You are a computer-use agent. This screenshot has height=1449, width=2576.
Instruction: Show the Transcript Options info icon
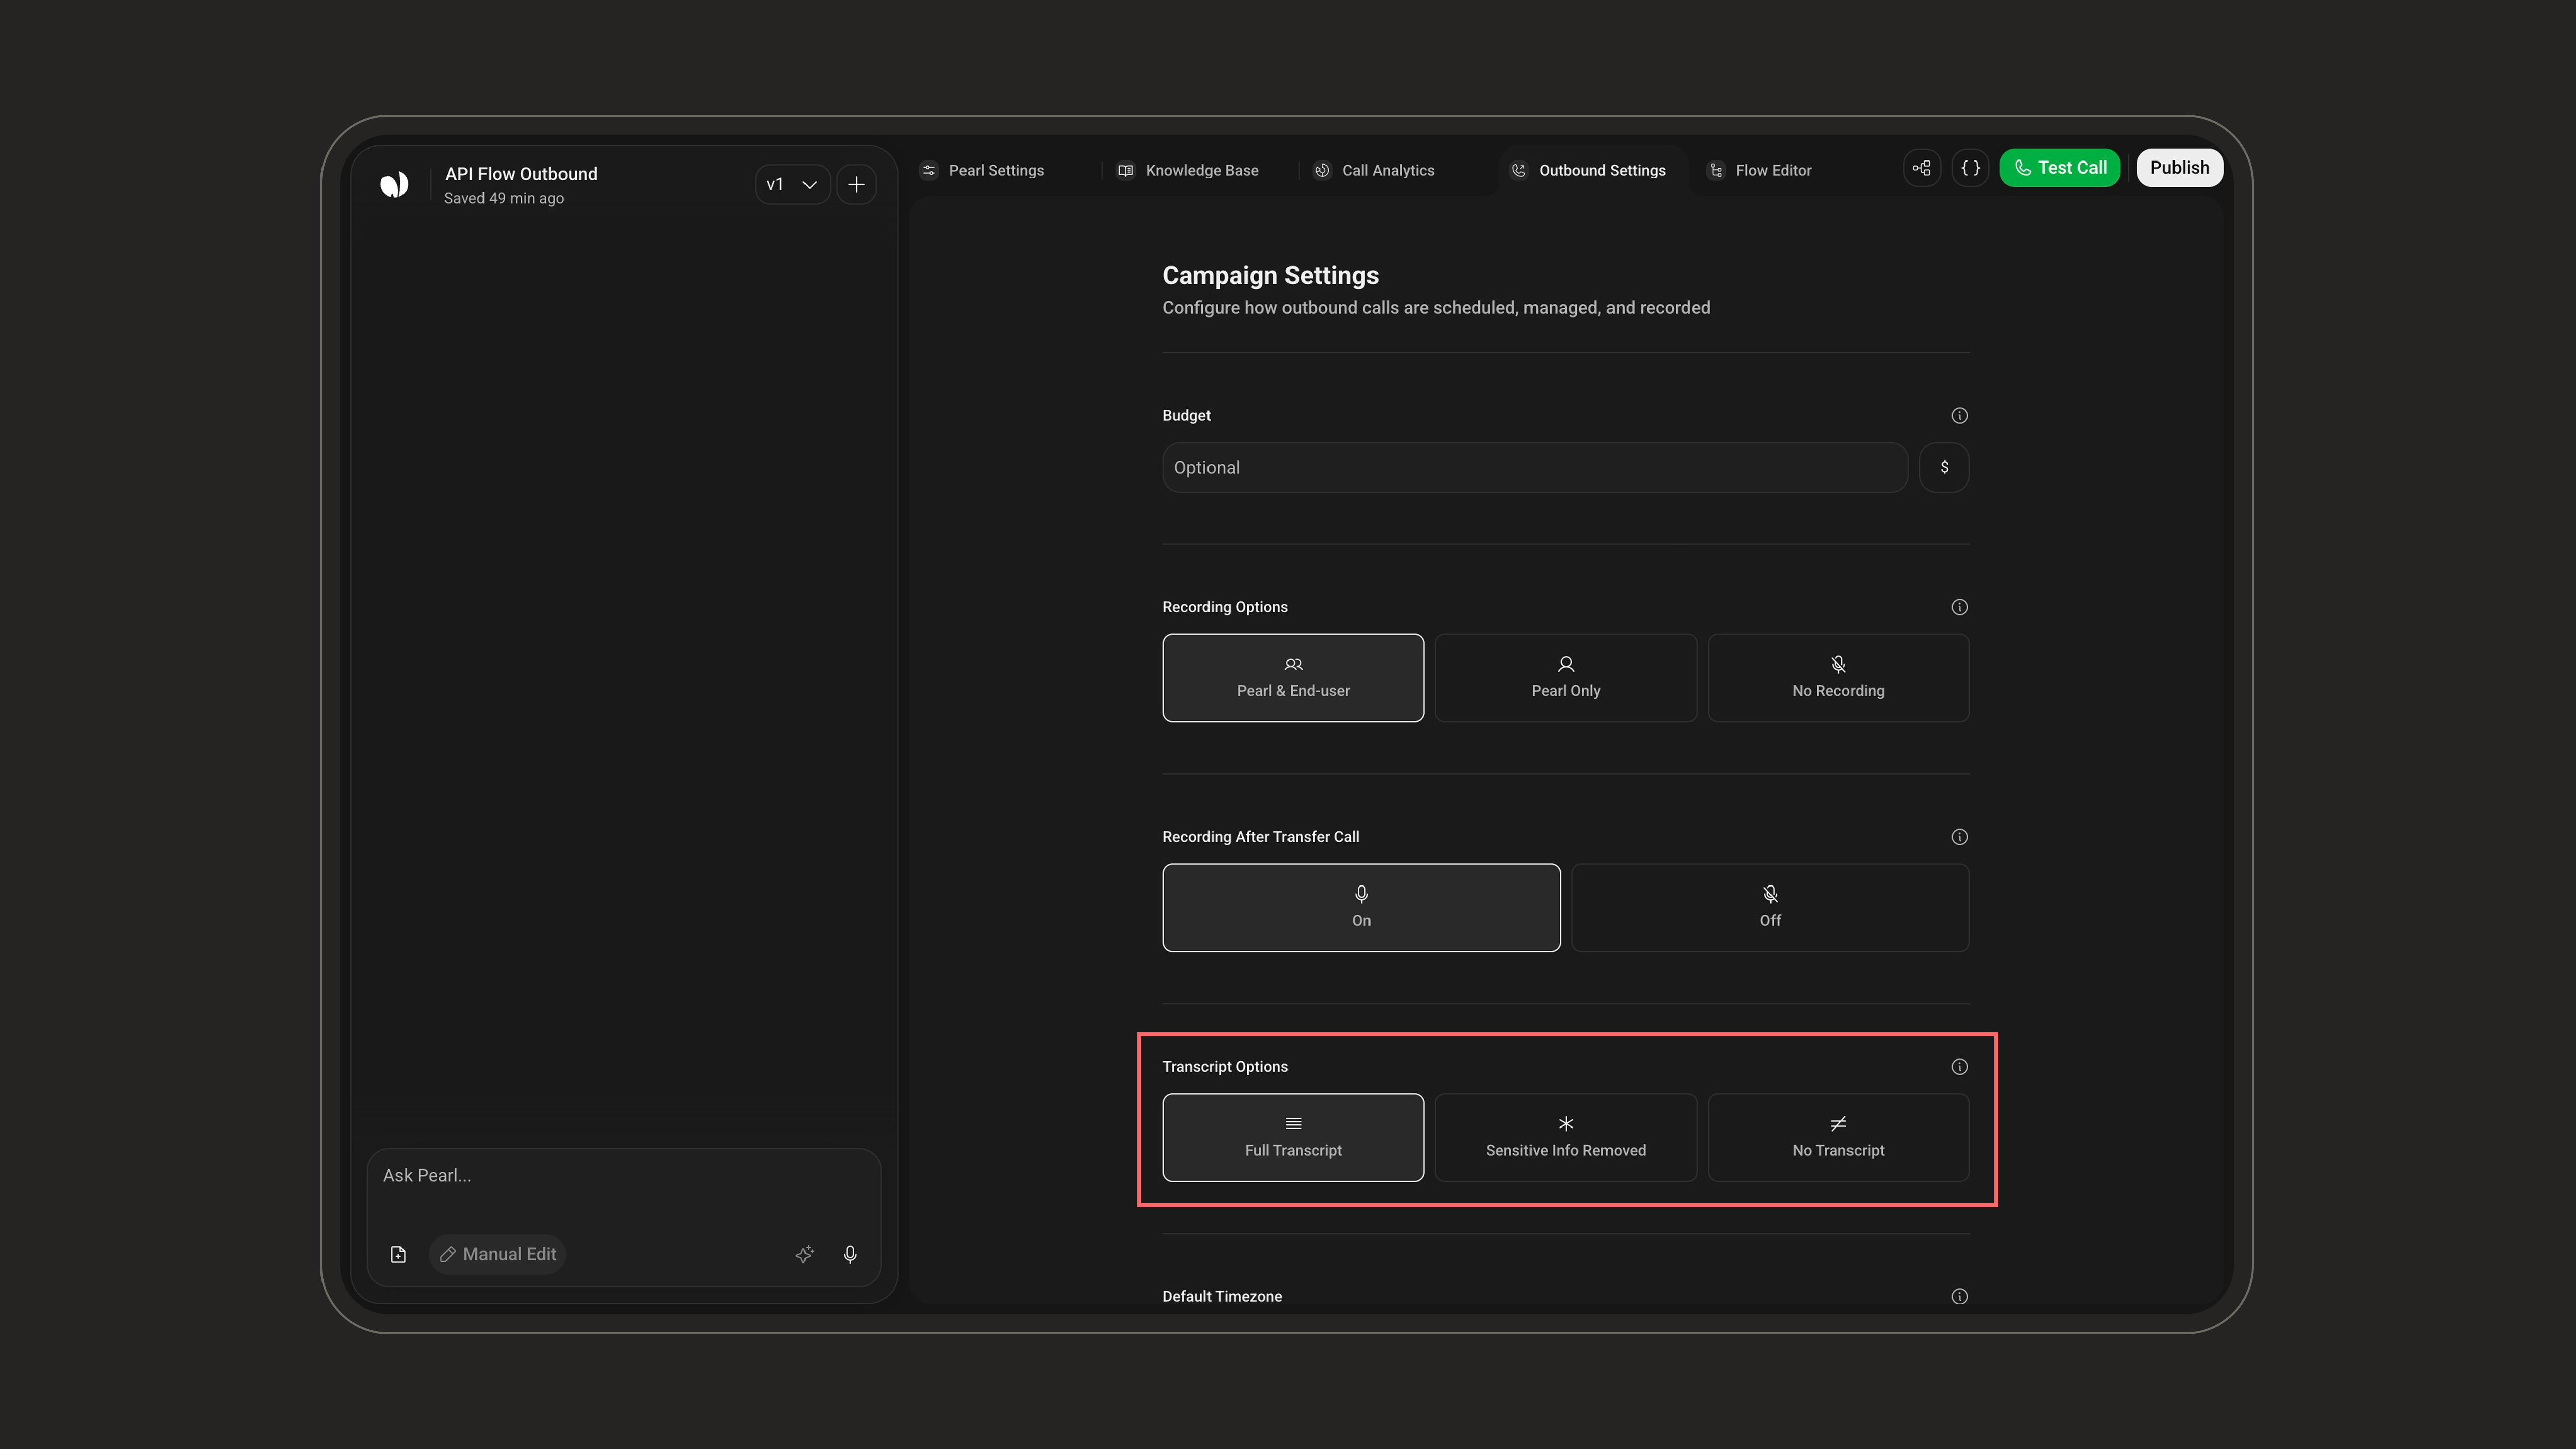click(1960, 1067)
